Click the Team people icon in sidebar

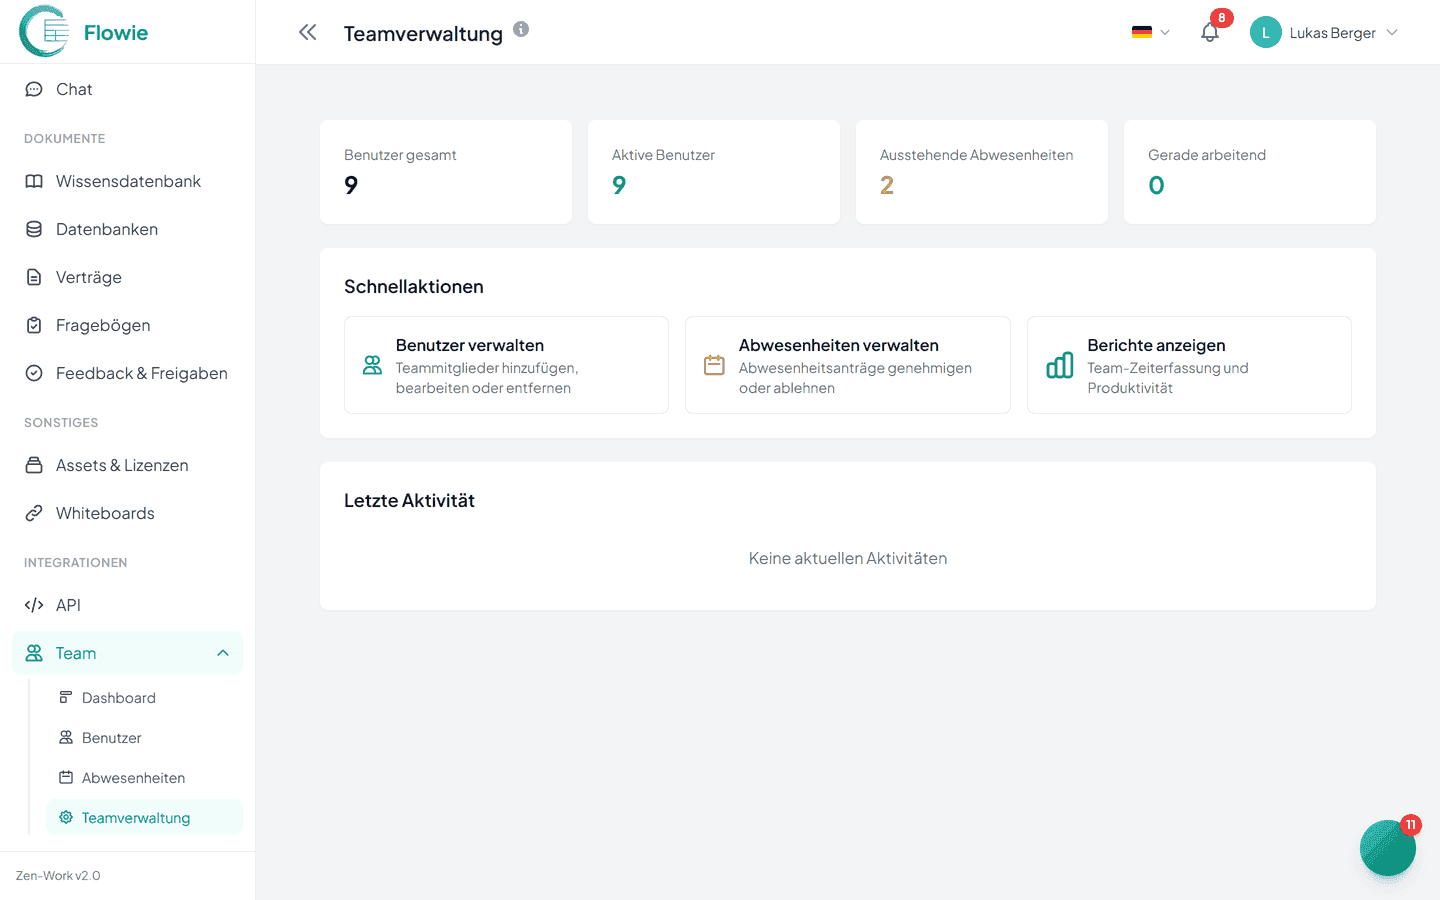point(34,653)
